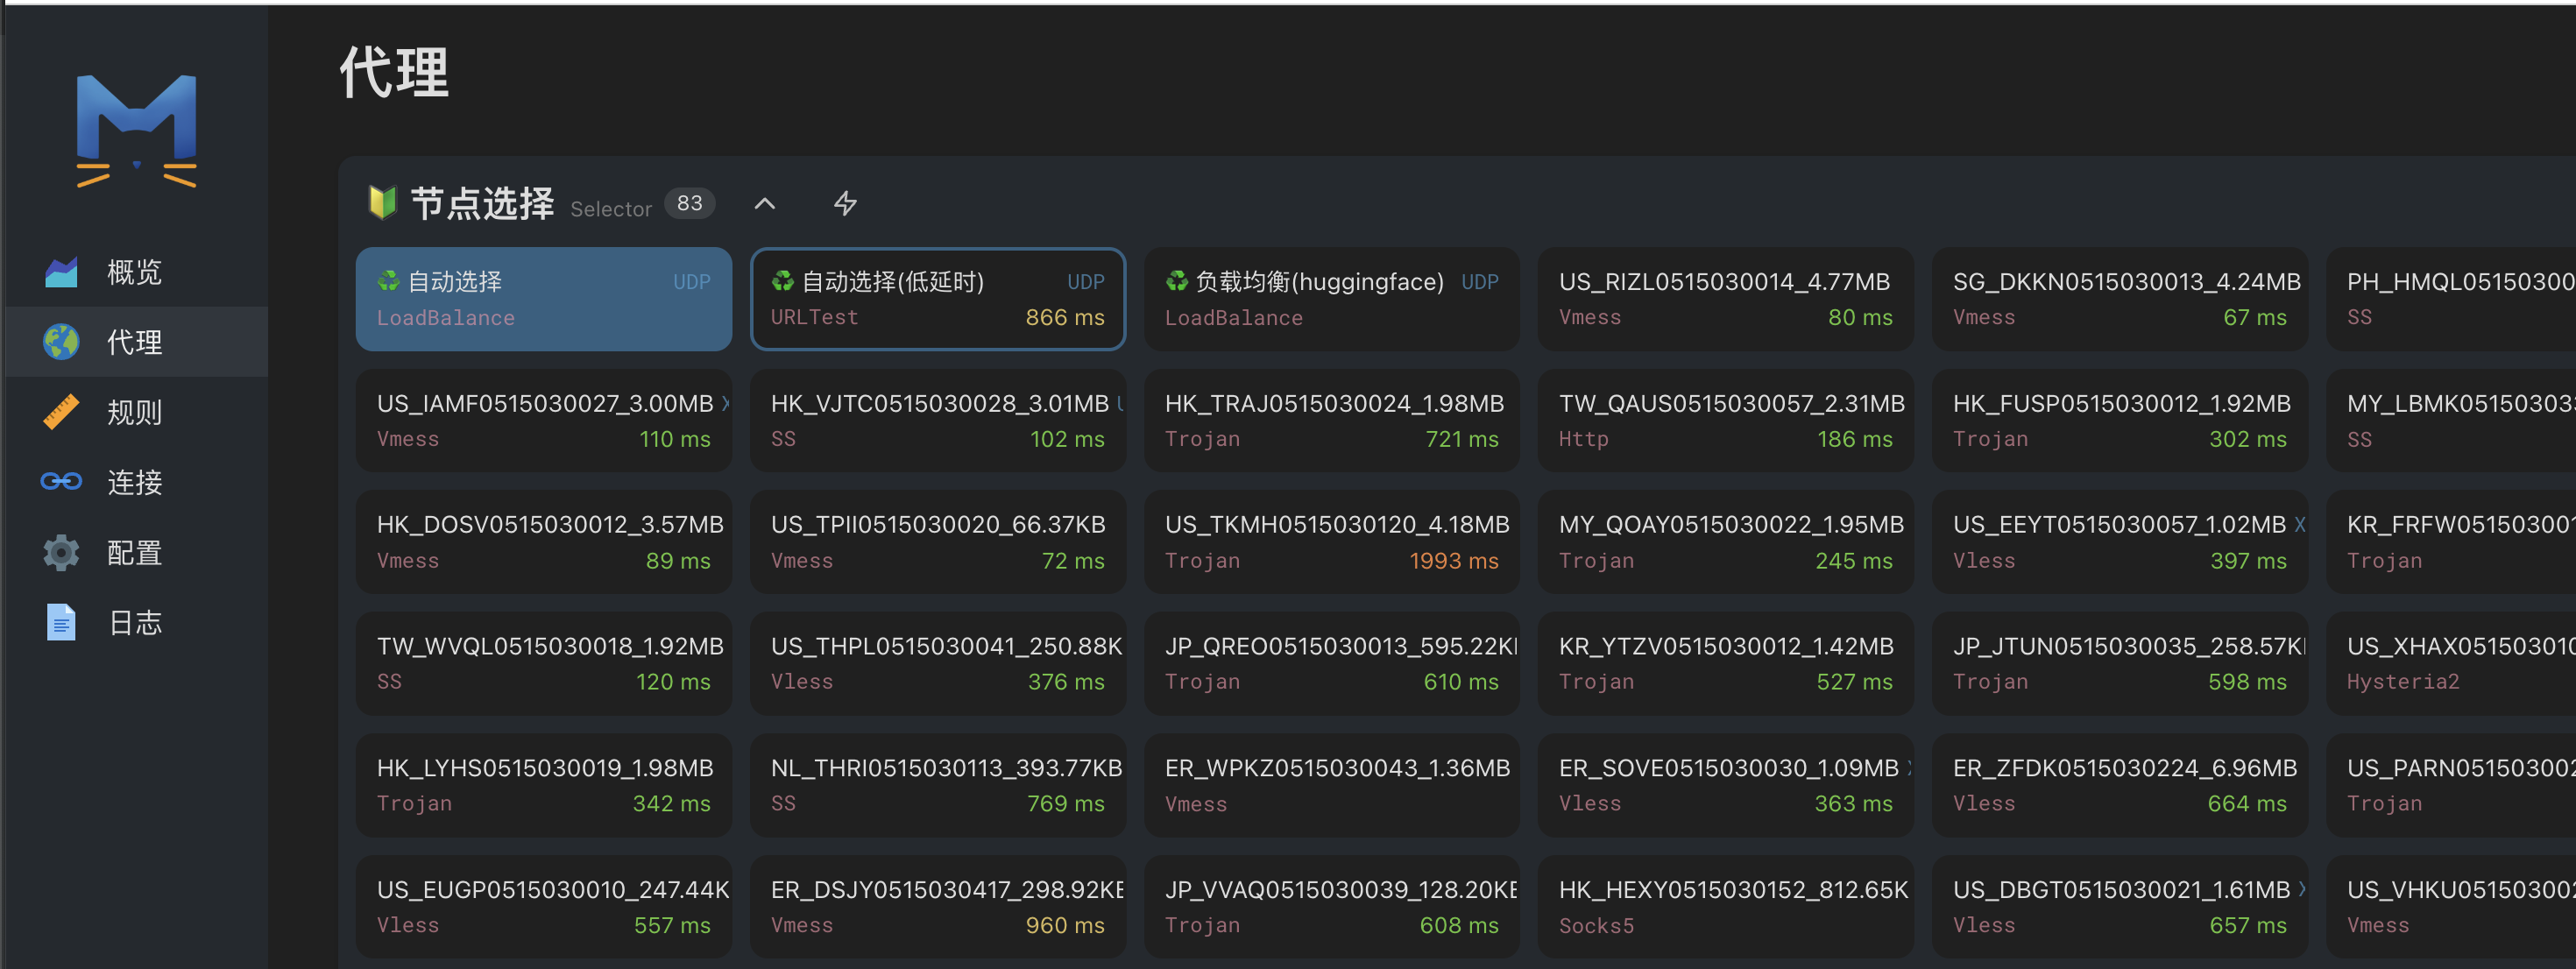Image resolution: width=2576 pixels, height=969 pixels.
Task: Click the globe icon for 代理
Action: [61, 342]
